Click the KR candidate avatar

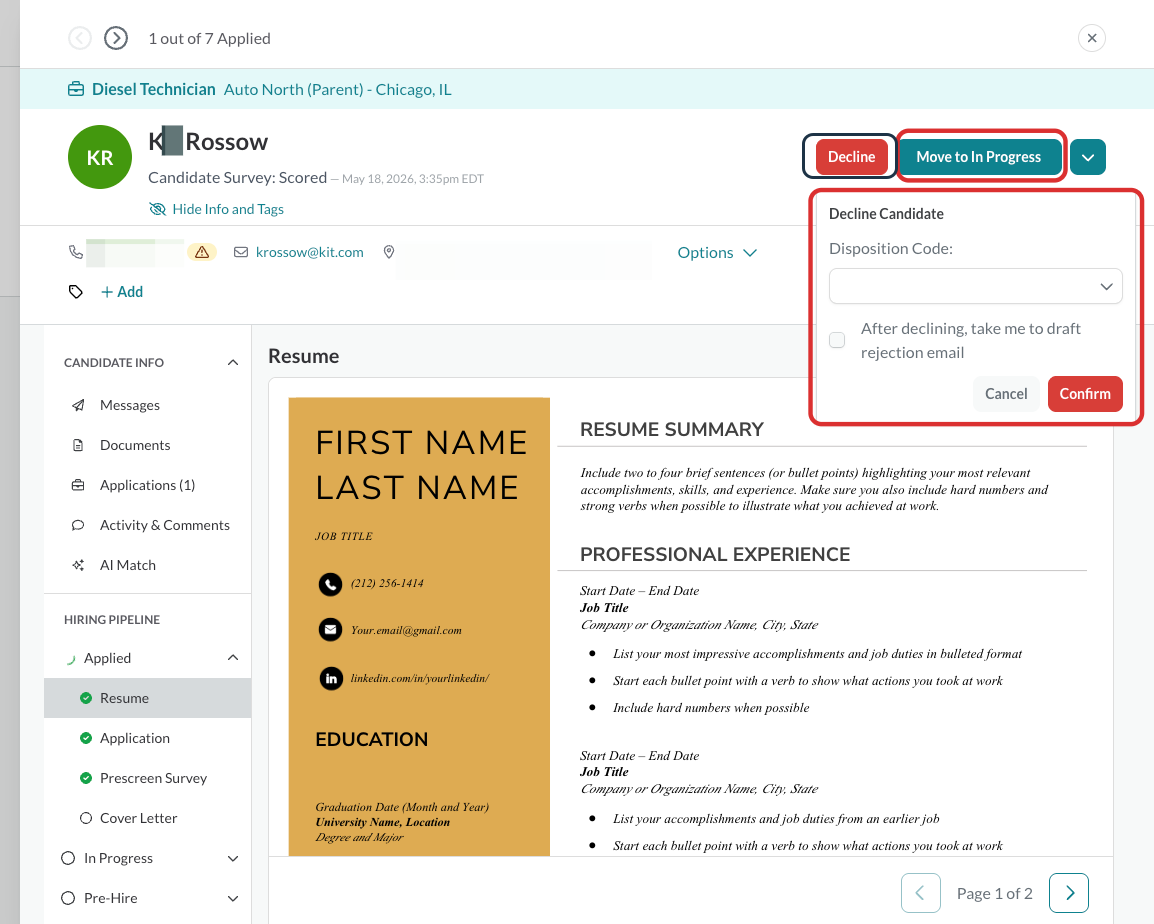point(100,157)
